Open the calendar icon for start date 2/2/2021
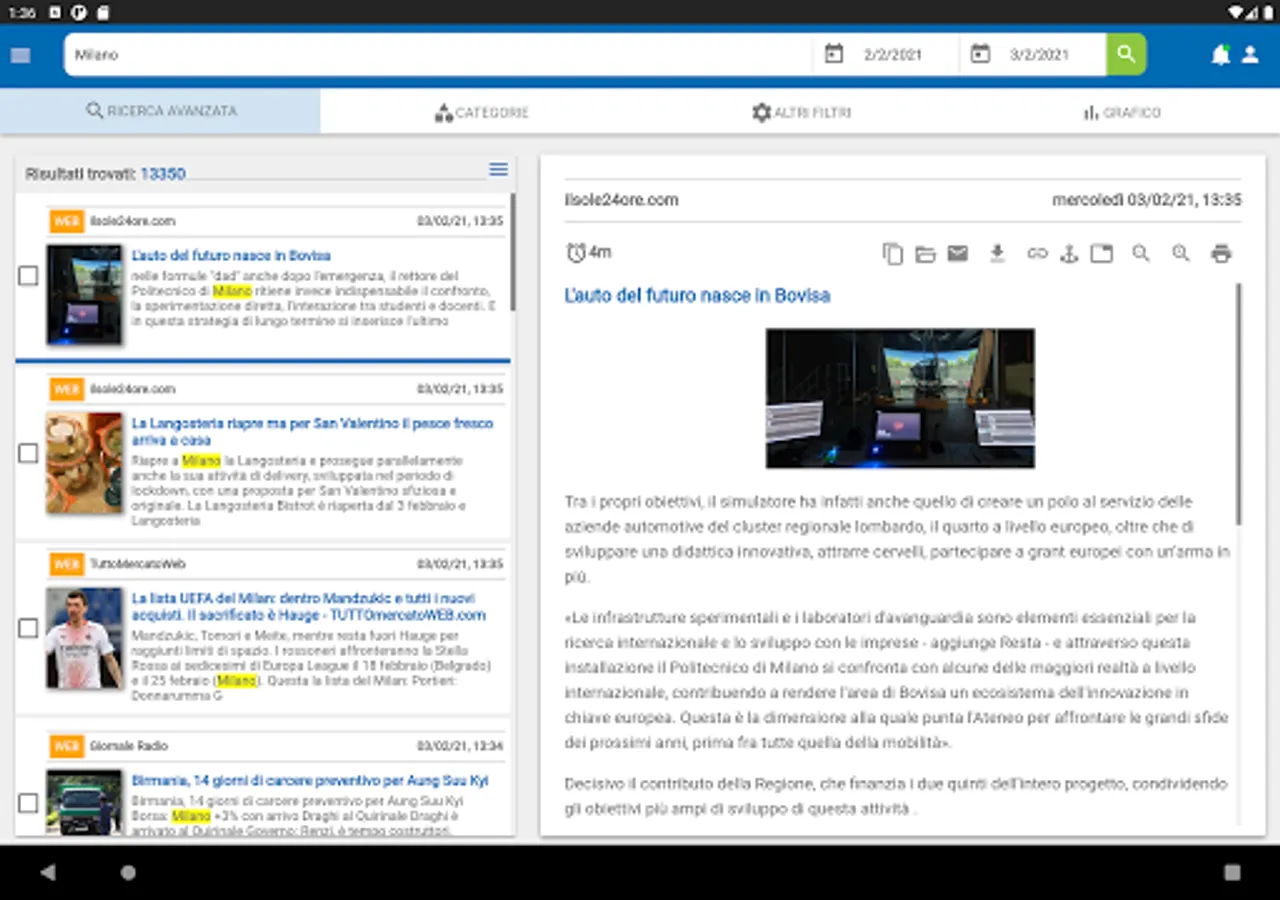The height and width of the screenshot is (900, 1280). point(834,54)
